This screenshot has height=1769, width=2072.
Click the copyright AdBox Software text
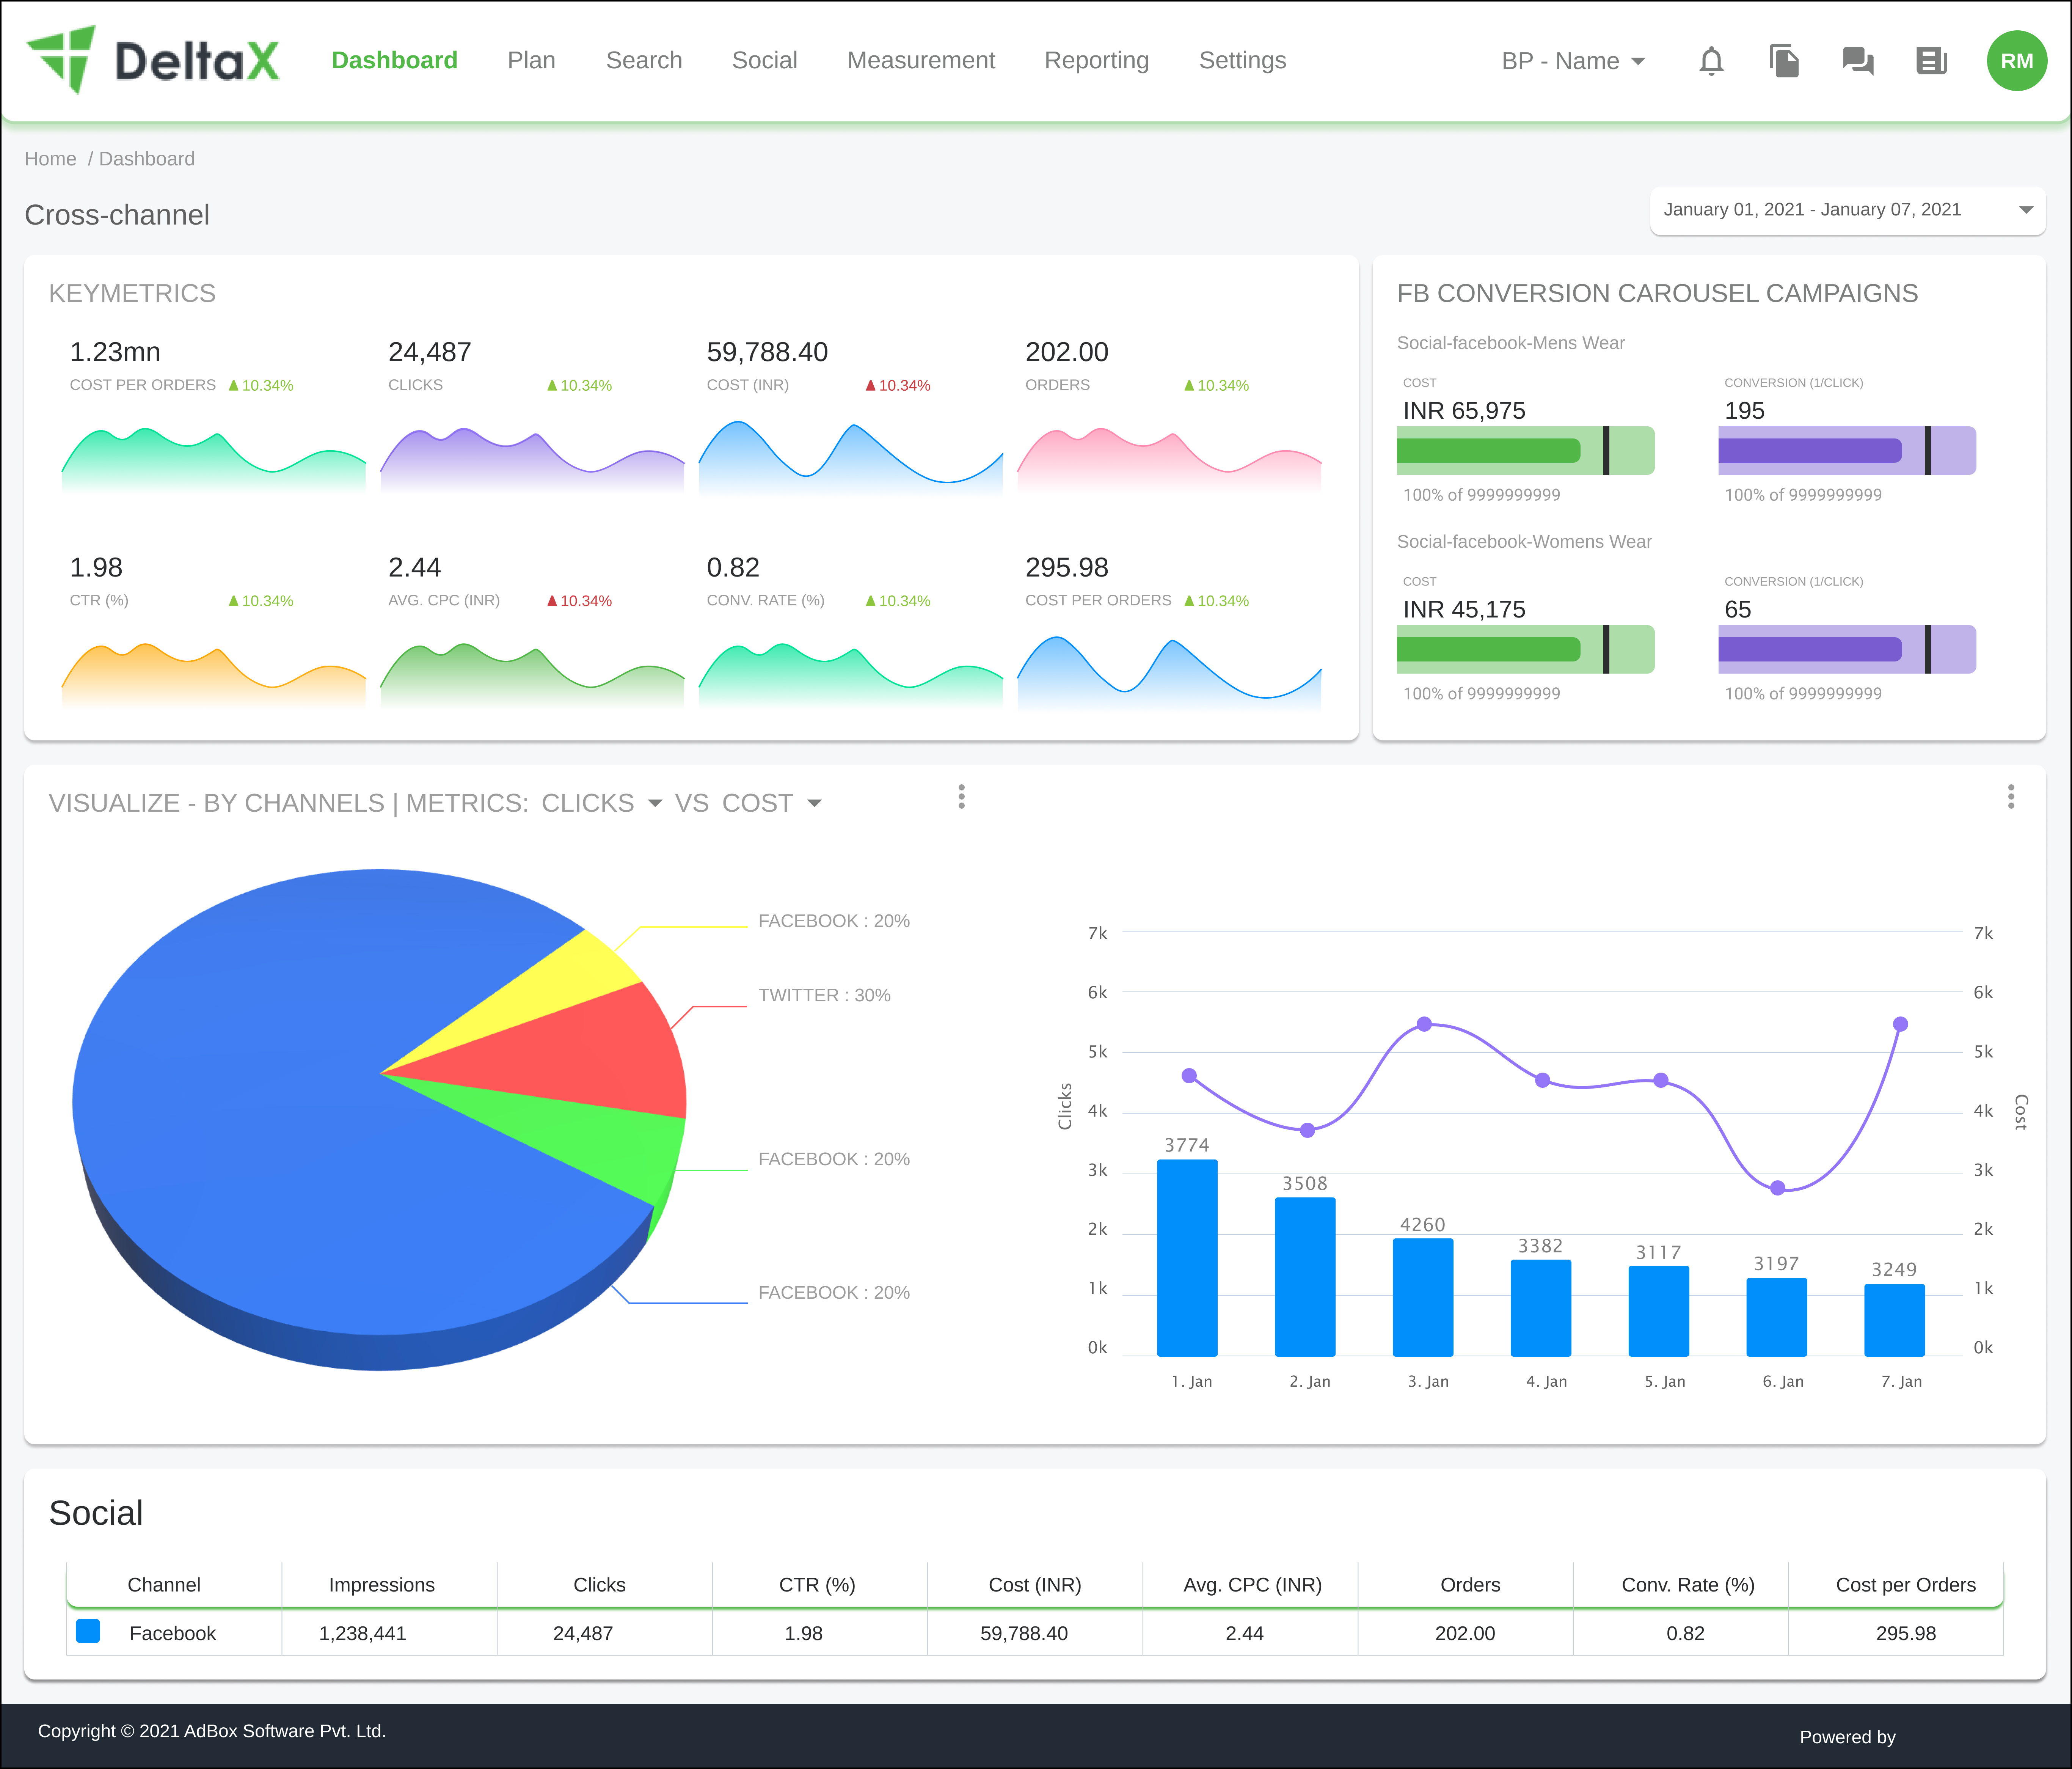point(212,1731)
